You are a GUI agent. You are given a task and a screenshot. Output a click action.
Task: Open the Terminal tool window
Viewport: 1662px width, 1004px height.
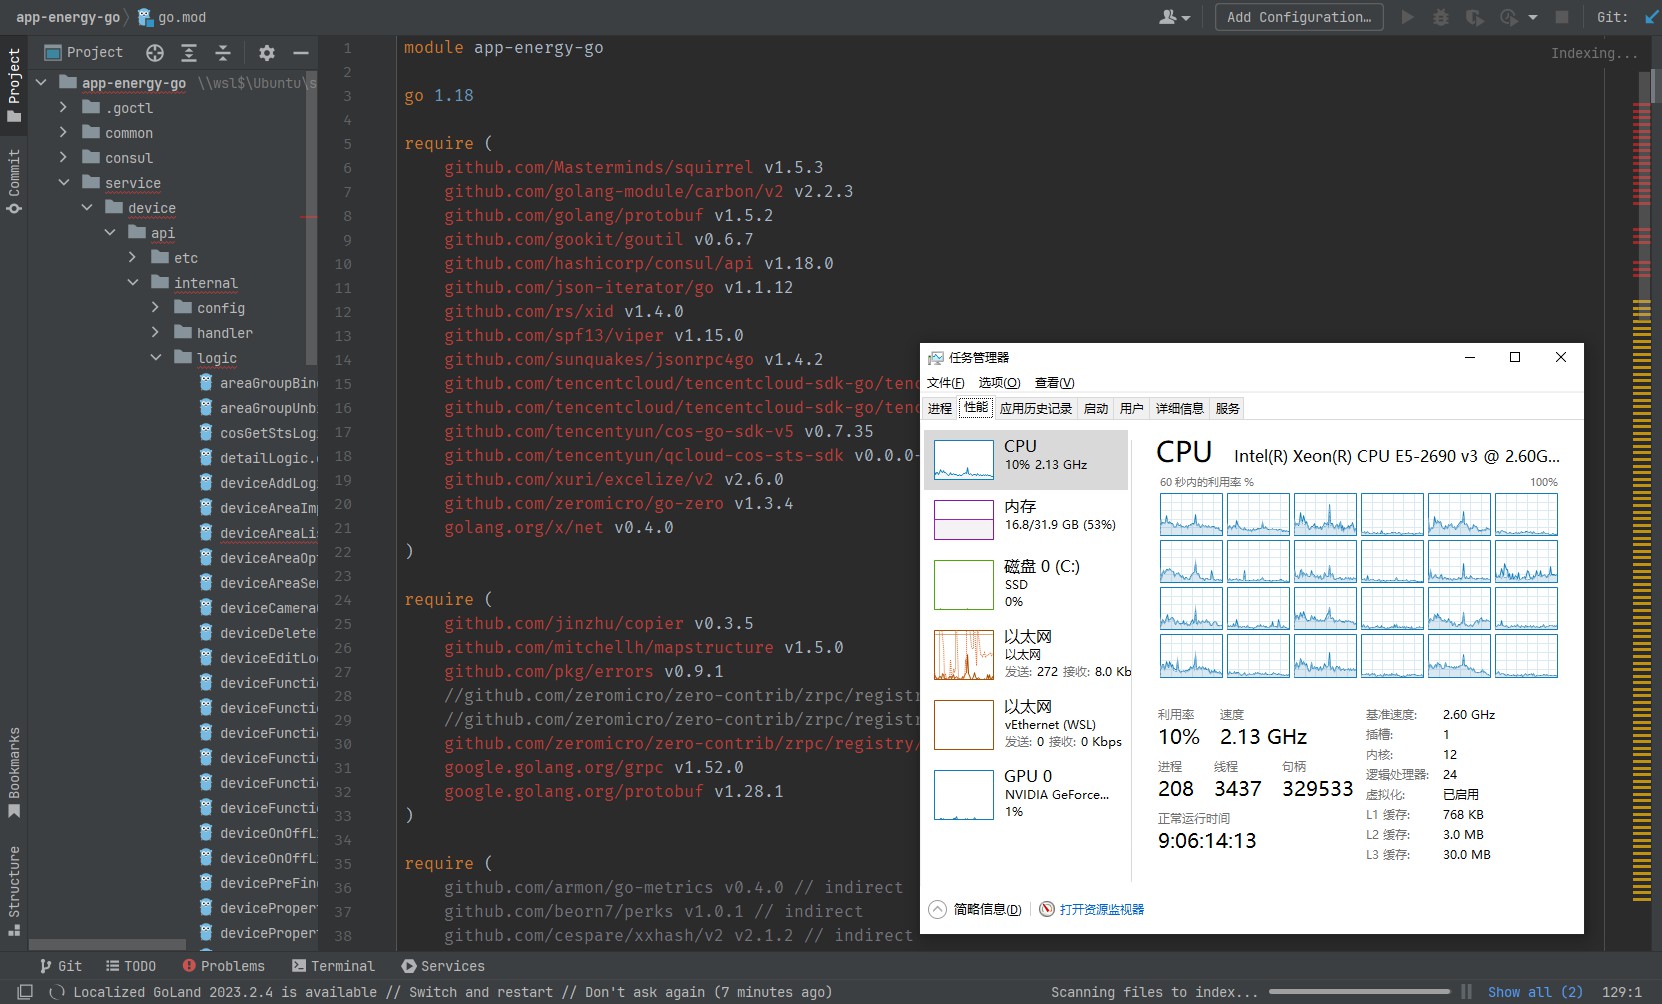[x=333, y=966]
